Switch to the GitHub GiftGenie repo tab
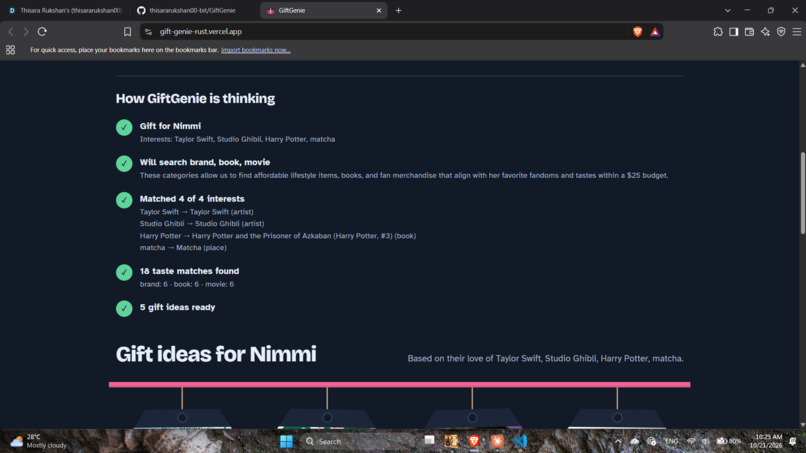806x453 pixels. pyautogui.click(x=193, y=10)
